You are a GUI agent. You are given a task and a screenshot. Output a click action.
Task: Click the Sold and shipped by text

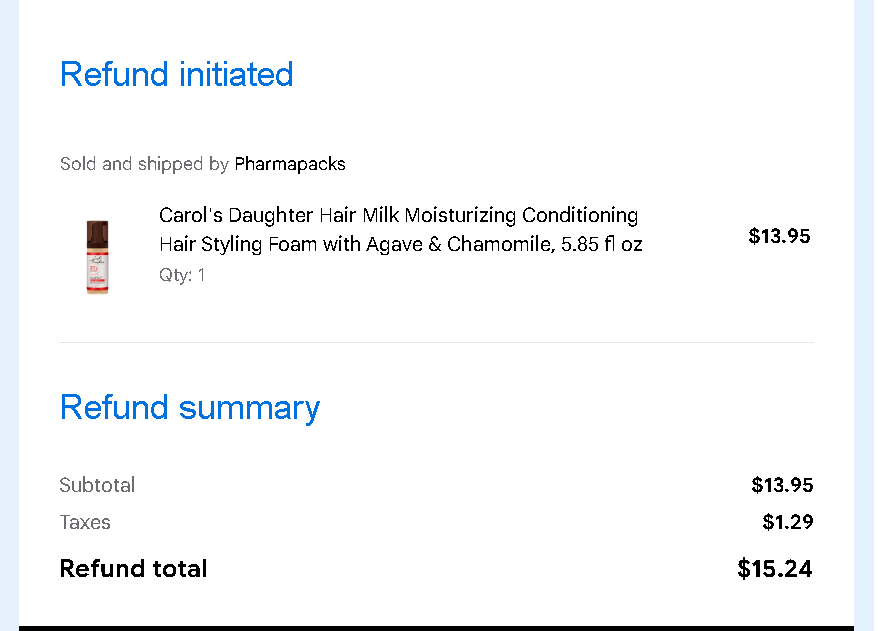(x=144, y=164)
